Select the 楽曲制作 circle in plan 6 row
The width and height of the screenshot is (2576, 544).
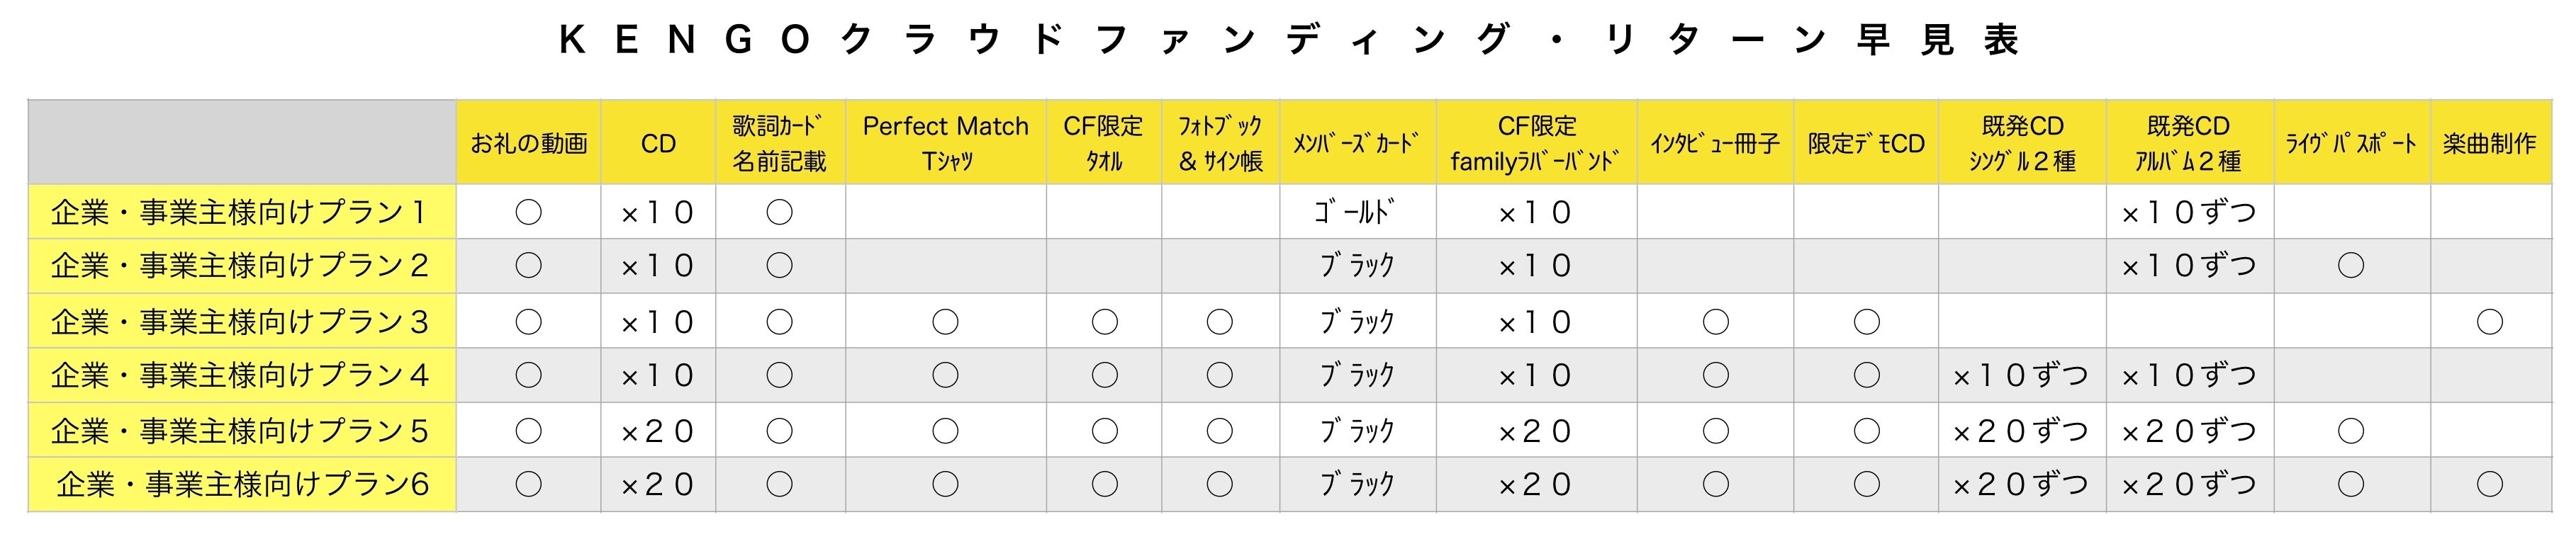point(2489,484)
